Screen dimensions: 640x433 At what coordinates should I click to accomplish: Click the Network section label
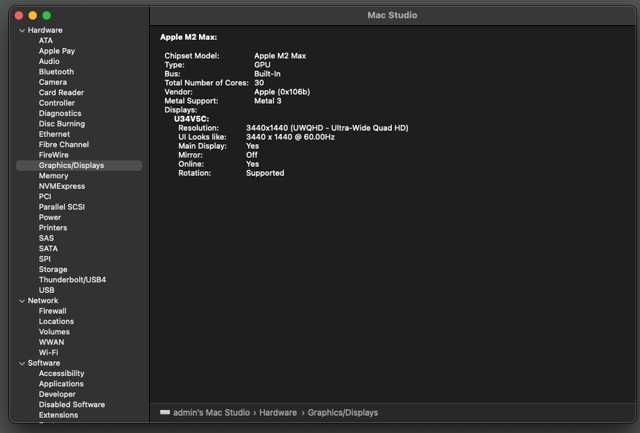(43, 301)
